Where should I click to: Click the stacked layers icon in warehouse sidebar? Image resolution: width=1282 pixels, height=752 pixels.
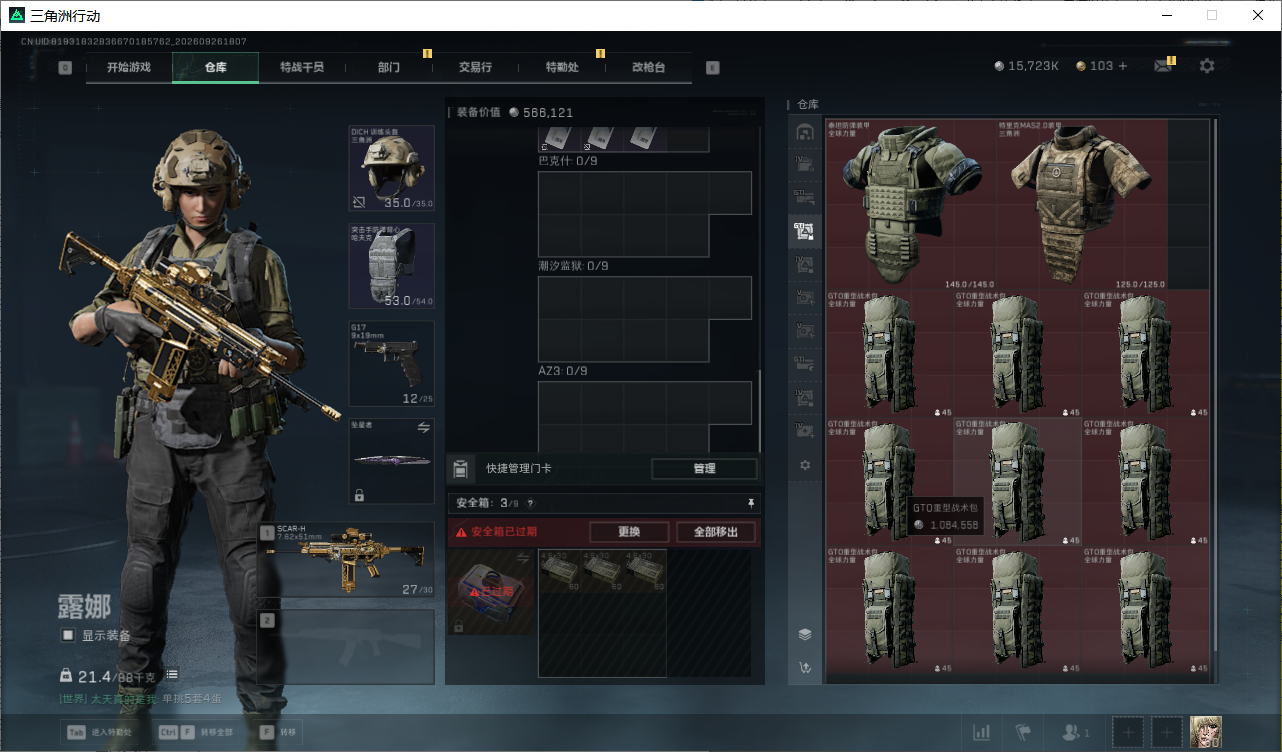pyautogui.click(x=805, y=634)
